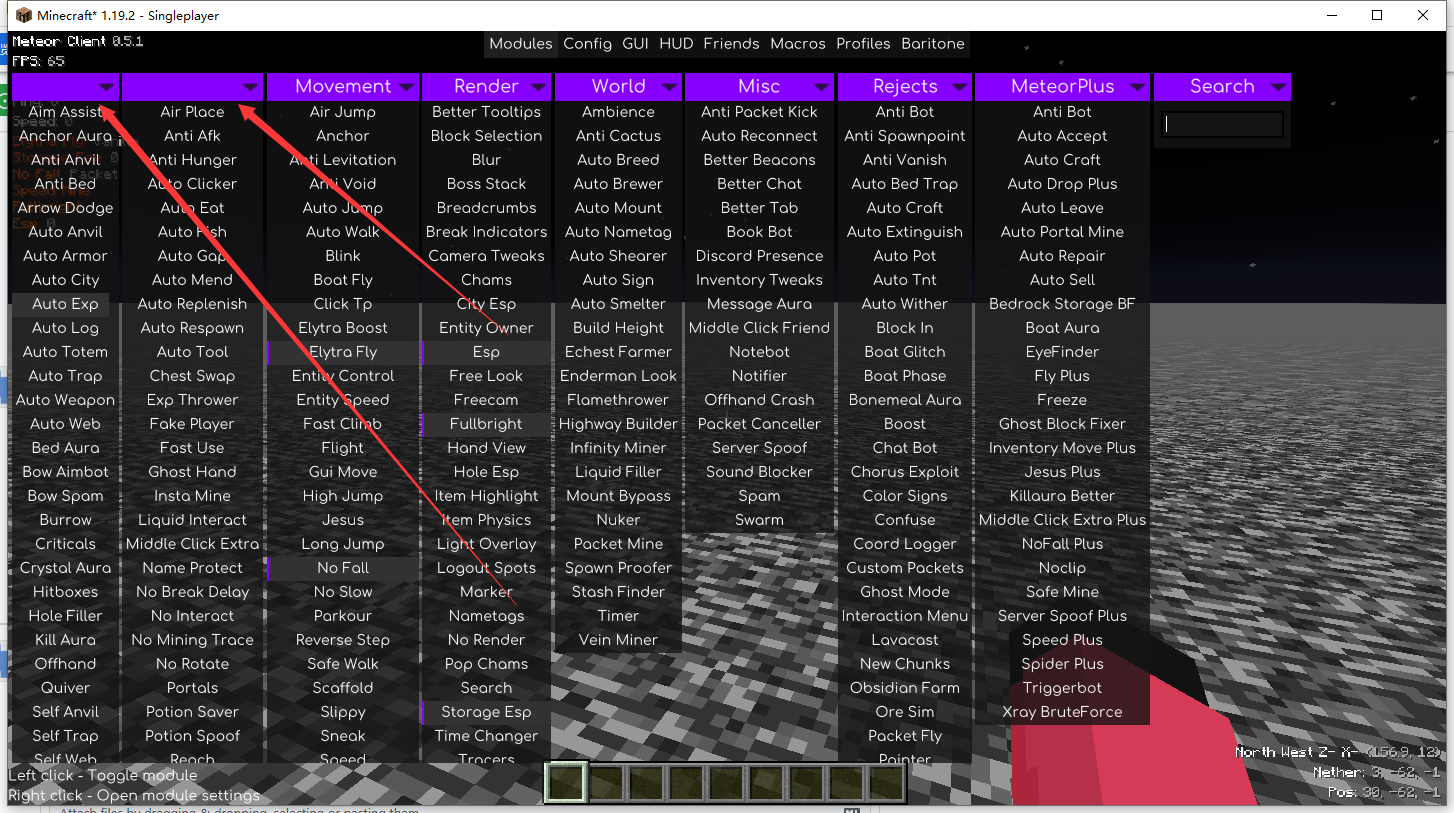Screen dimensions: 1454x813
Task: Disable the Elytra Fly module
Action: [x=342, y=351]
